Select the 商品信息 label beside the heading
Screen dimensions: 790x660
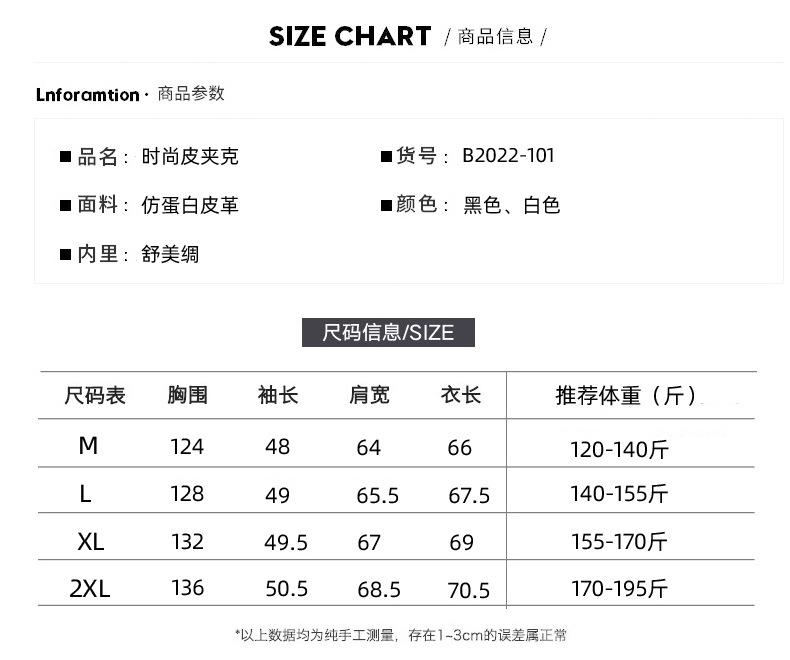tap(495, 38)
